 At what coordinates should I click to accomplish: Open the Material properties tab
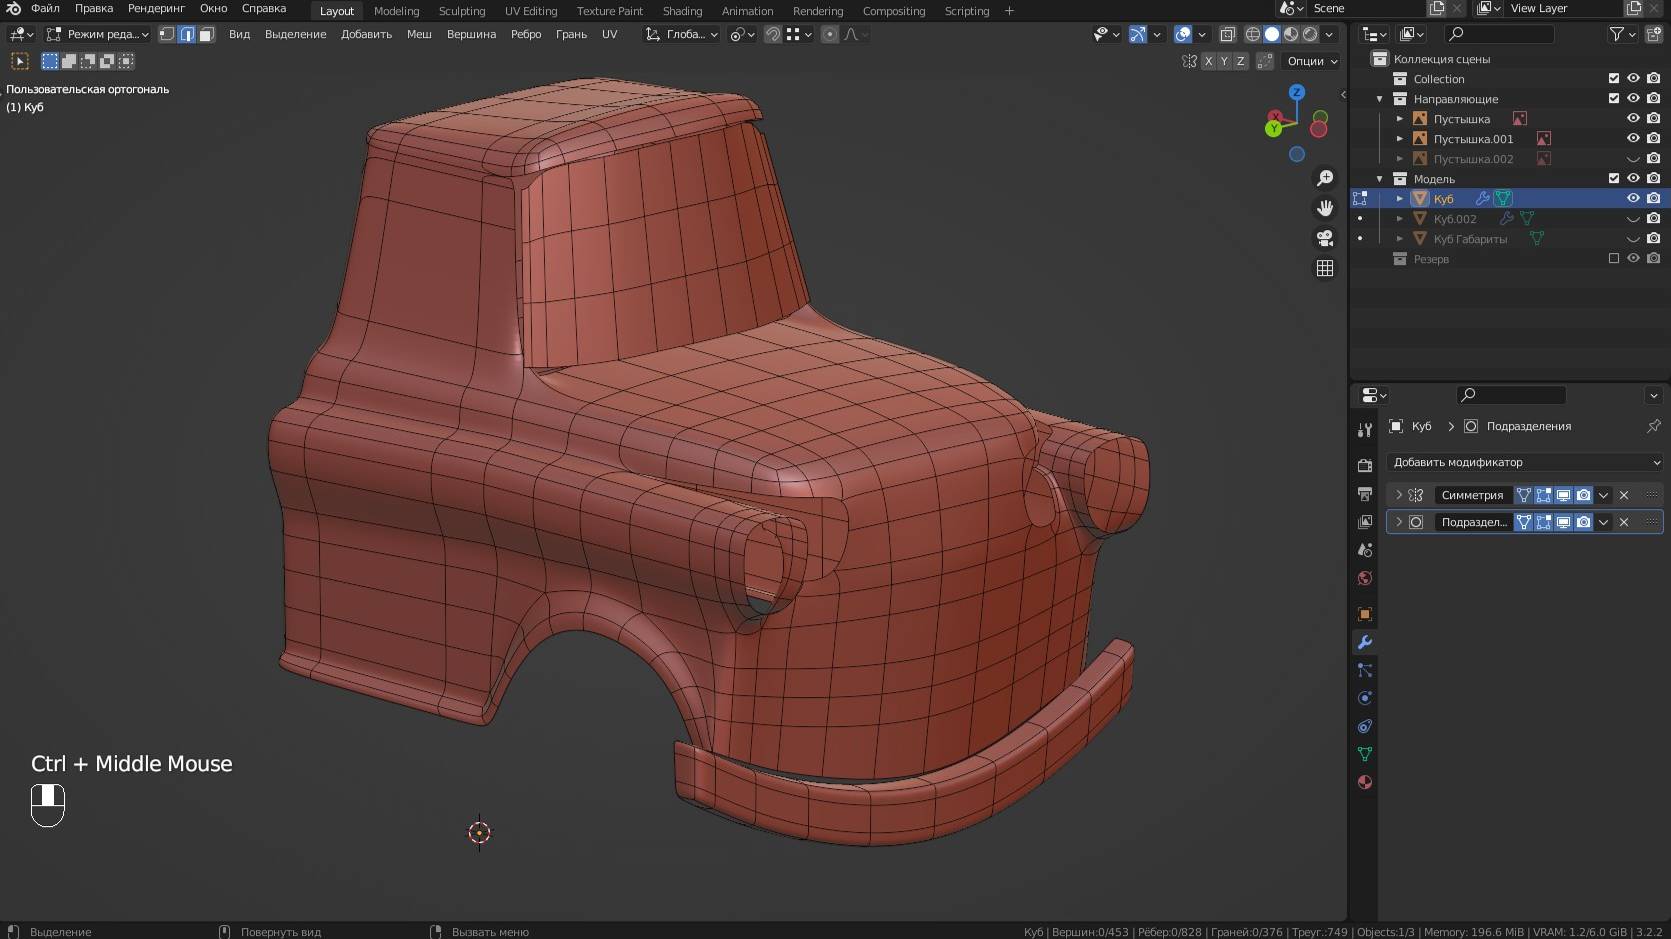[1365, 782]
